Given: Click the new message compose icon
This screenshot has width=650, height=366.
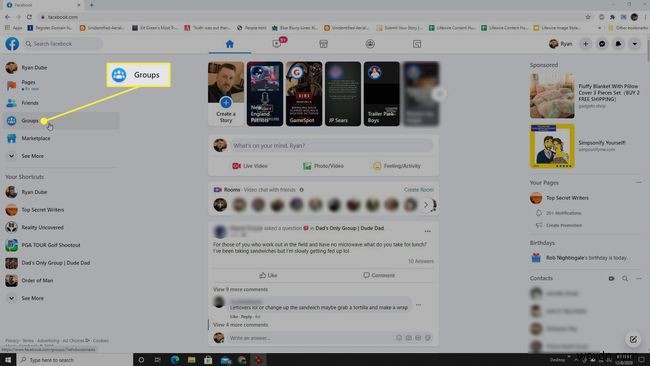Looking at the screenshot, I should click(x=633, y=339).
